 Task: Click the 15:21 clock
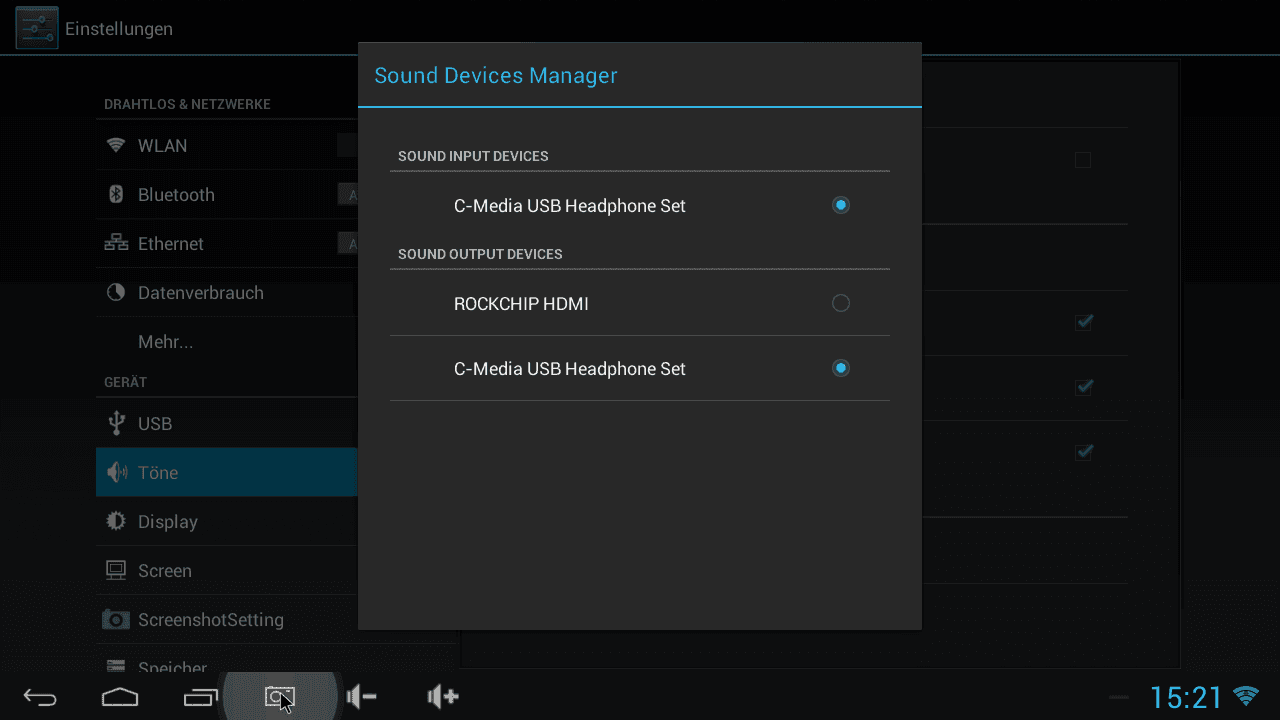[1186, 697]
